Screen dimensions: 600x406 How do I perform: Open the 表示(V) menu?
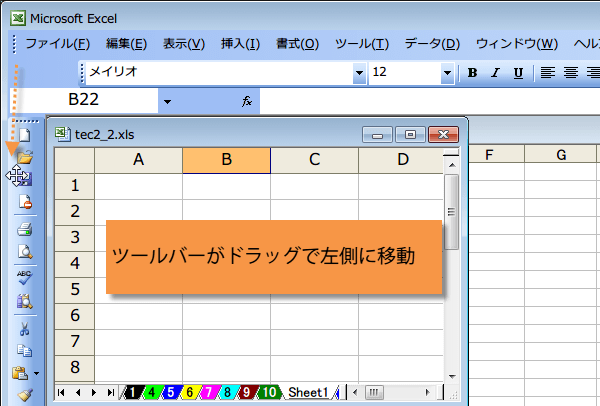[x=184, y=44]
